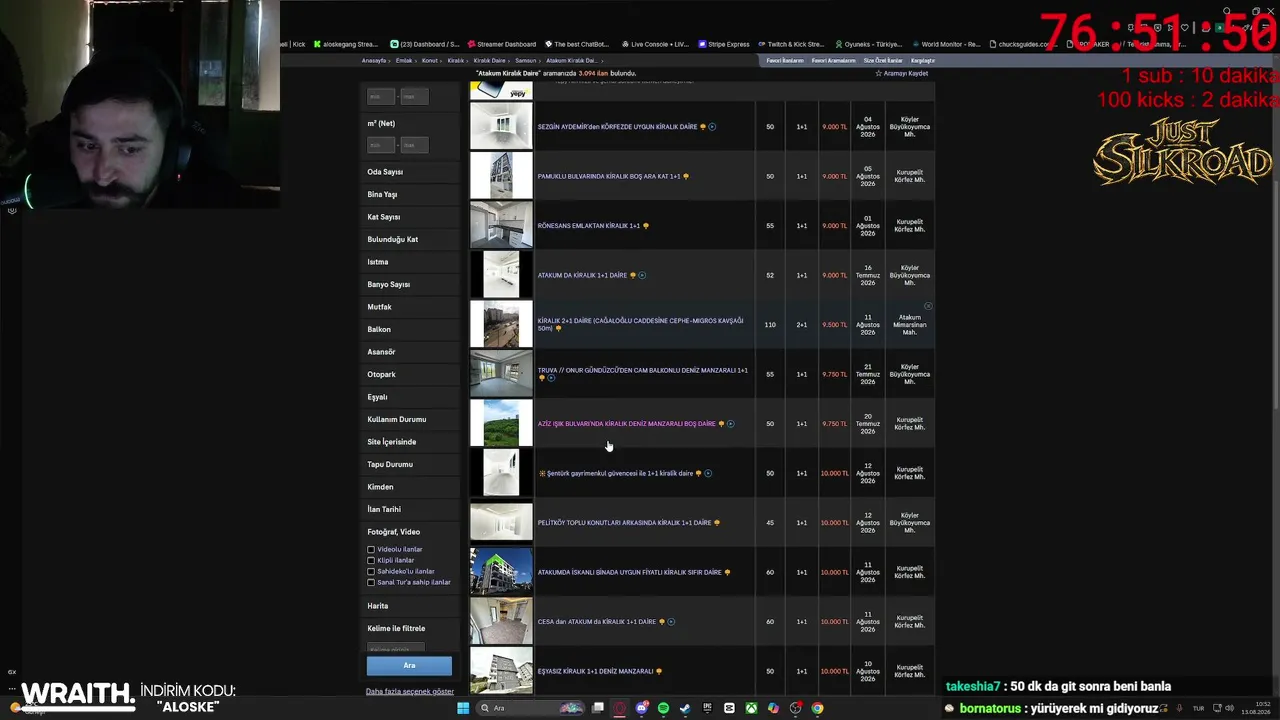Open listing AZİZ IŞIK BULVARI'NDA KİRALIK DENİZ MANZARALI
This screenshot has width=1280, height=720.
pos(627,424)
